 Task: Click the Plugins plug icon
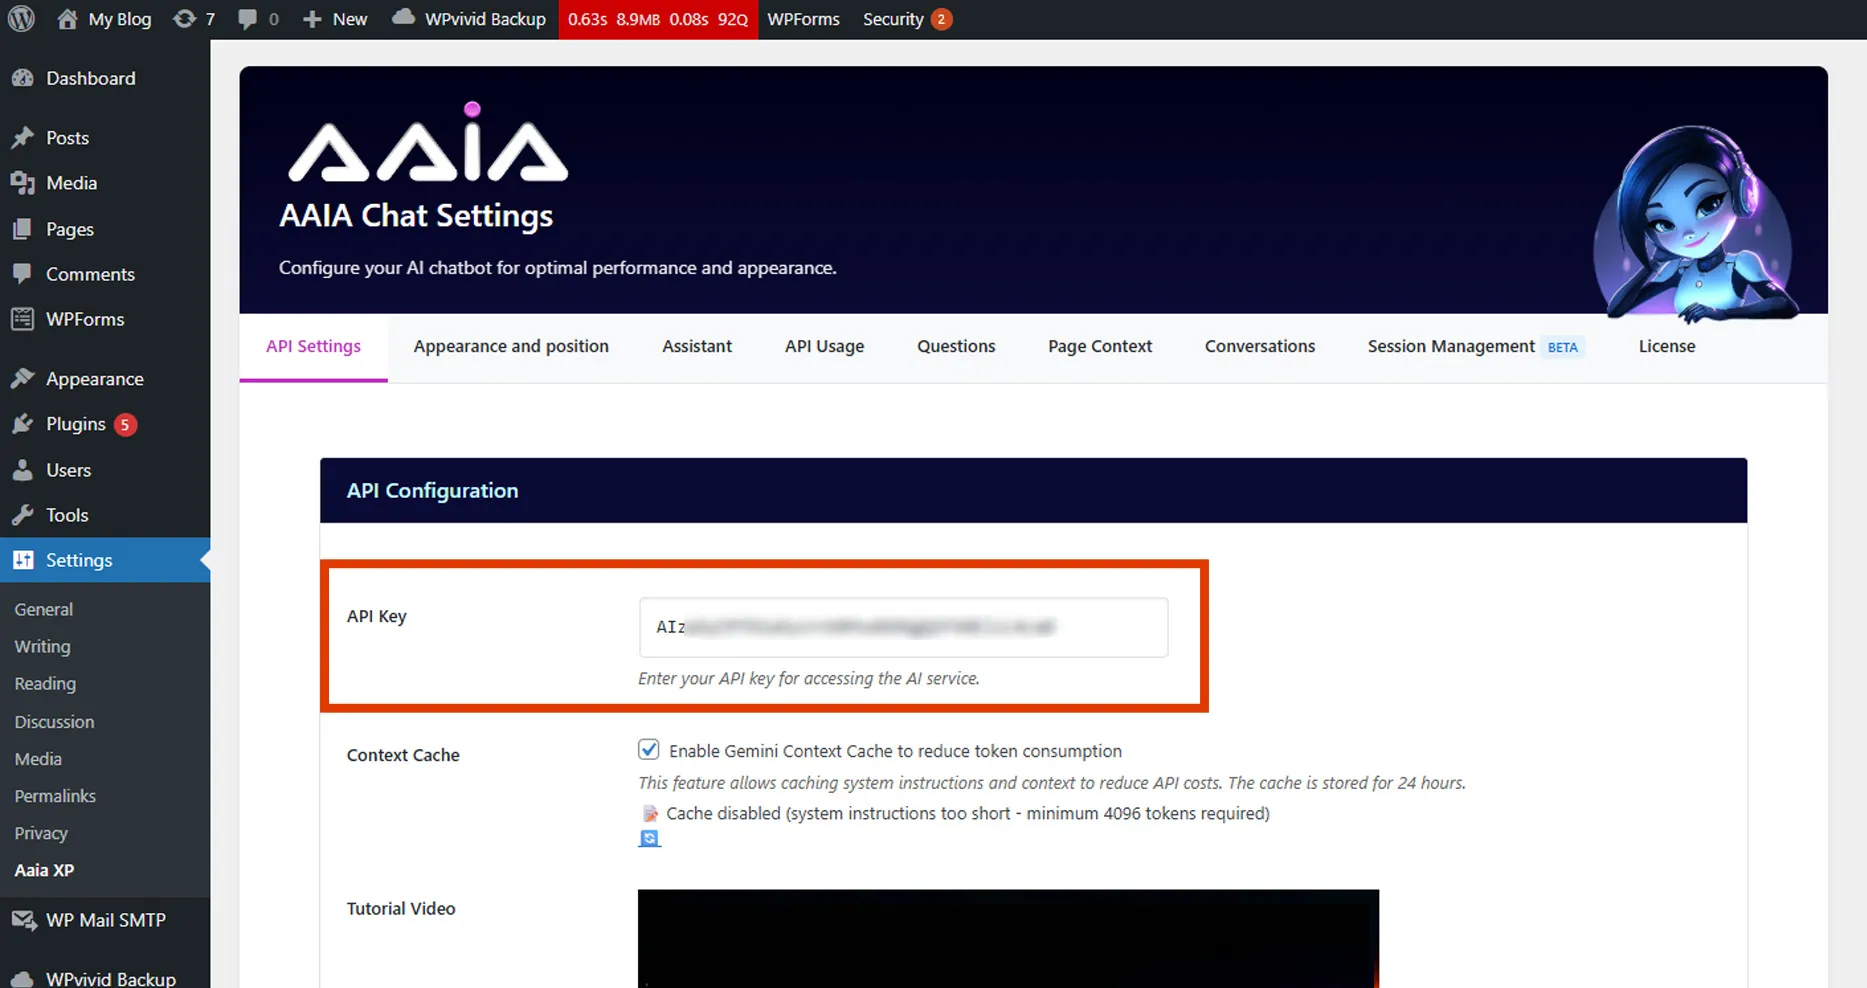(x=22, y=424)
